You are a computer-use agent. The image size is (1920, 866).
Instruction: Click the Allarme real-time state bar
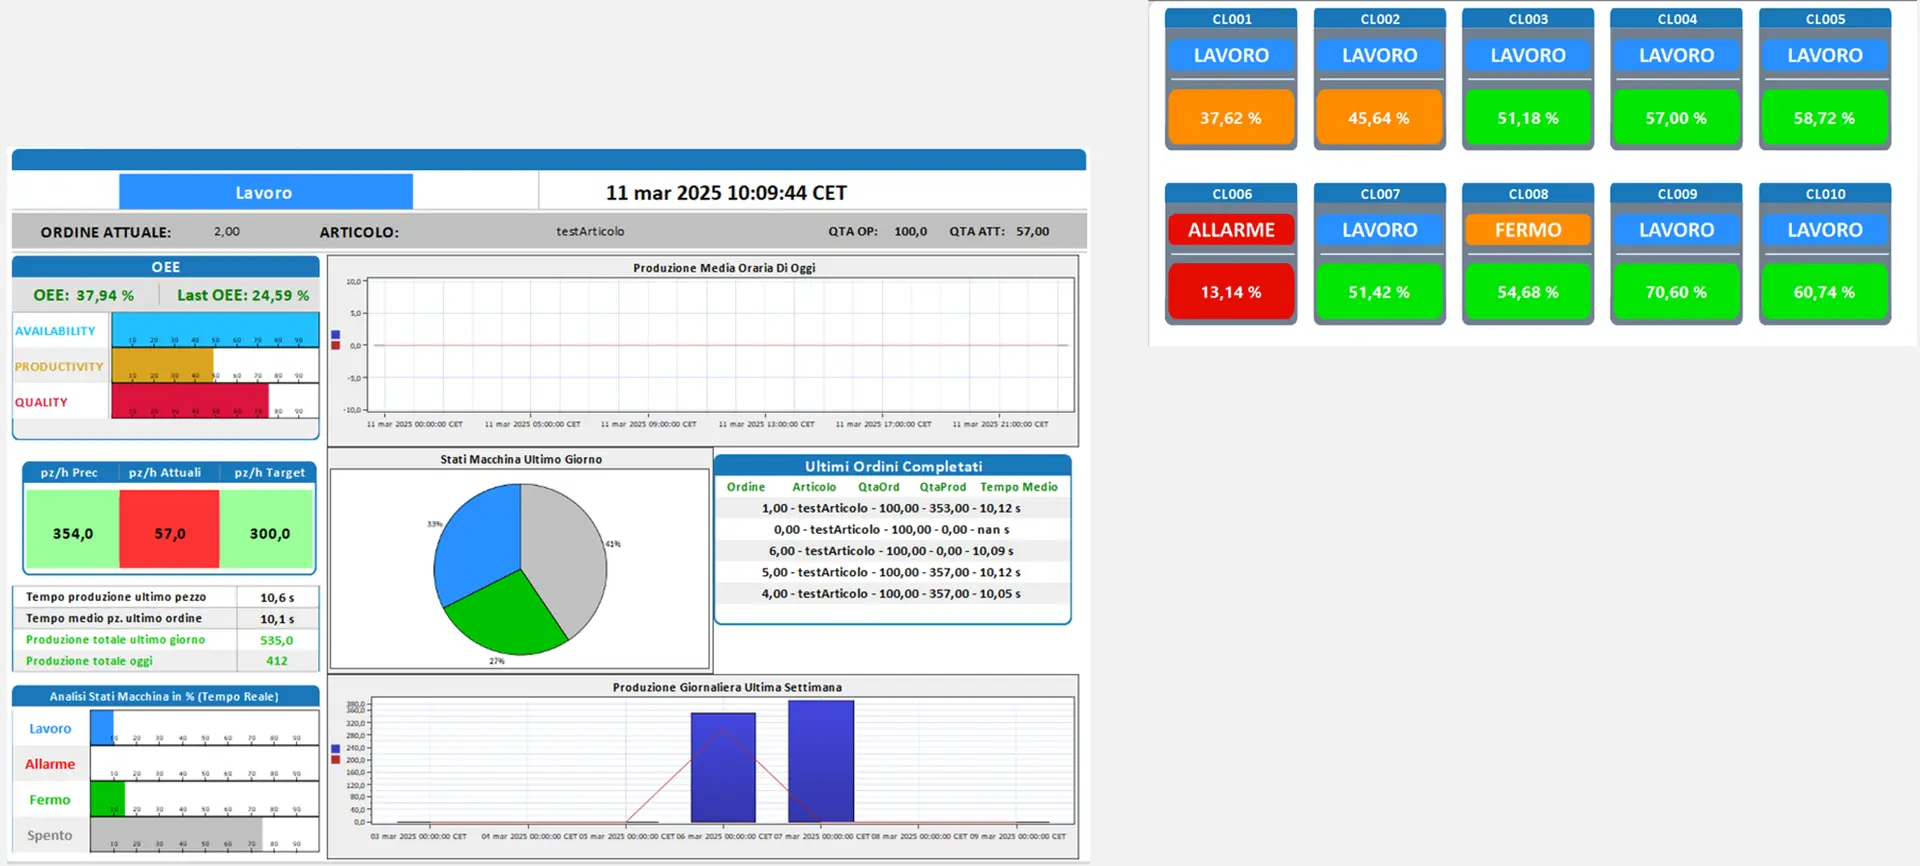click(204, 764)
